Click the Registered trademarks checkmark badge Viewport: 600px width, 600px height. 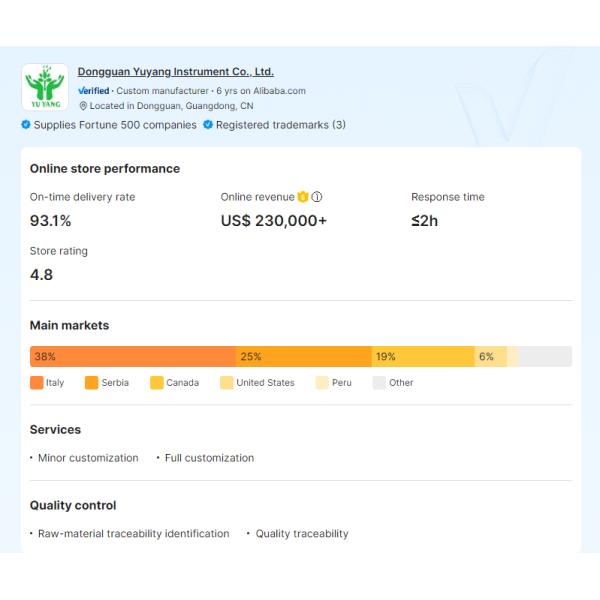click(208, 125)
